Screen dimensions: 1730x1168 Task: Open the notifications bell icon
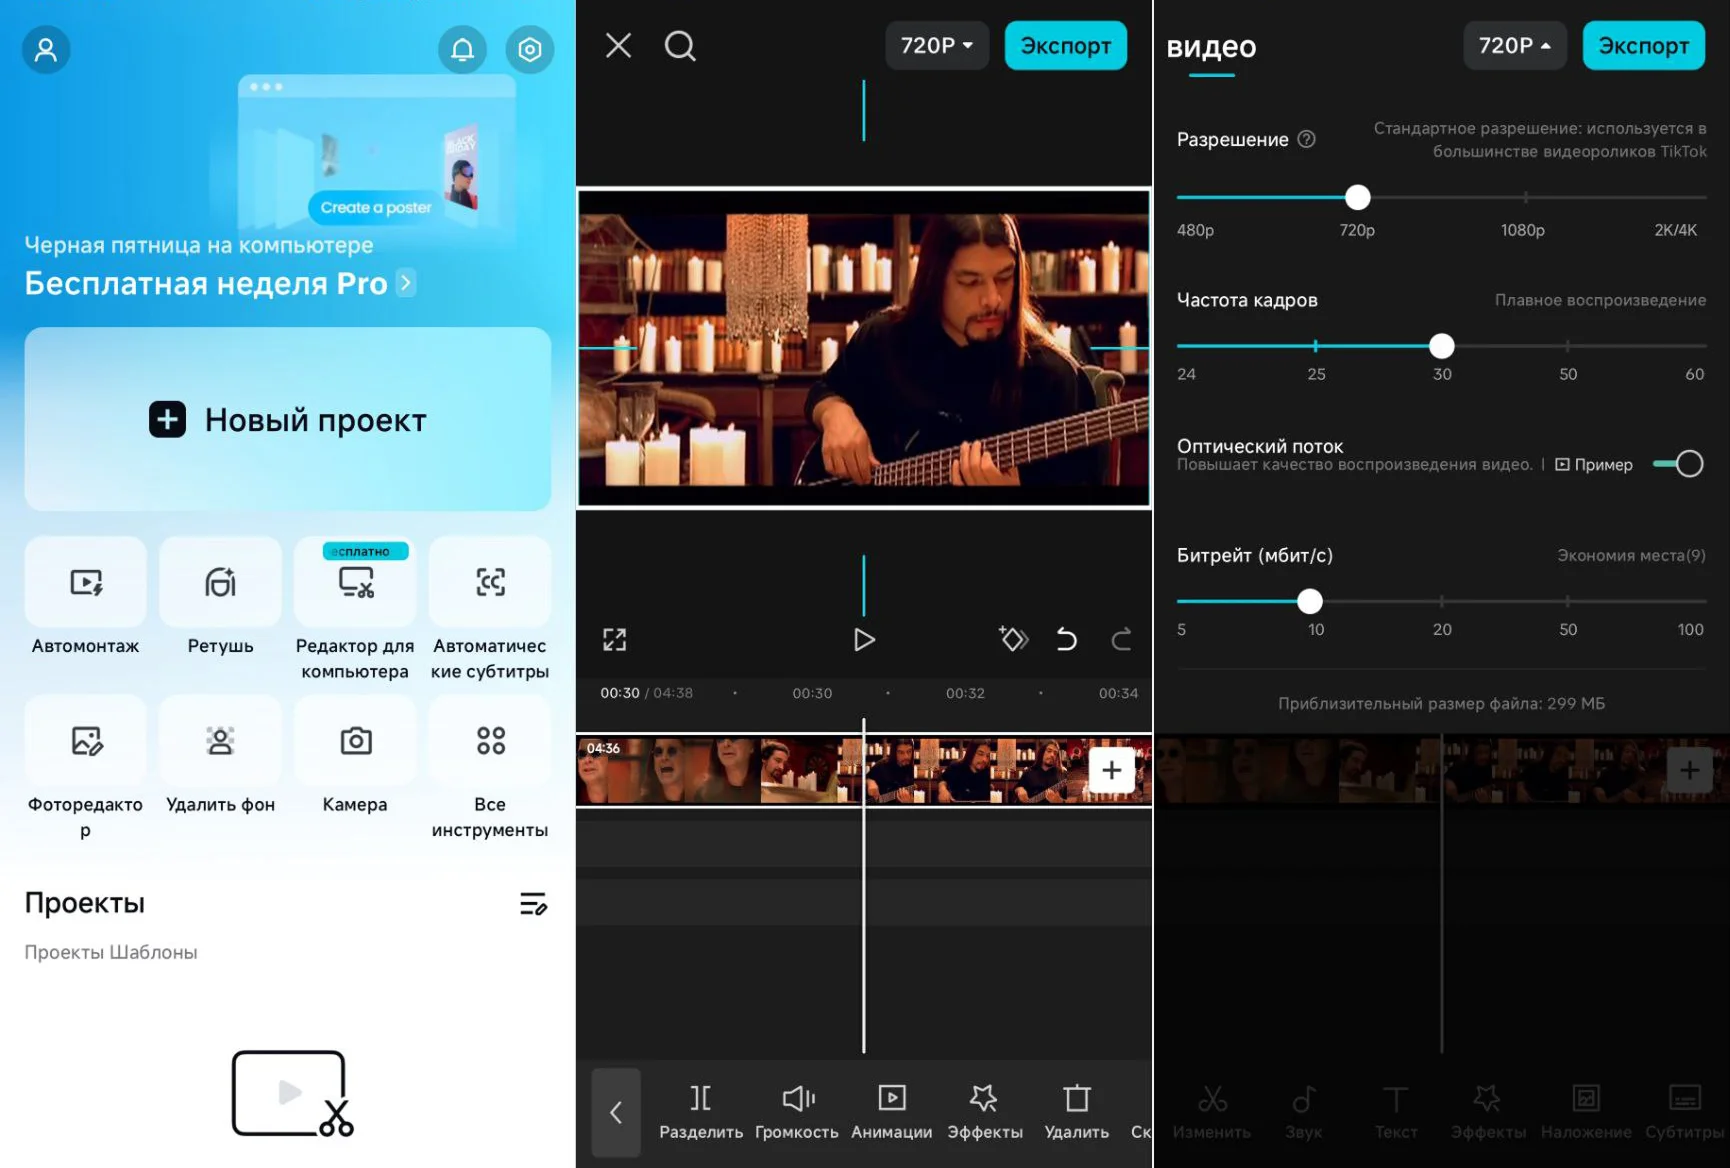pos(462,49)
